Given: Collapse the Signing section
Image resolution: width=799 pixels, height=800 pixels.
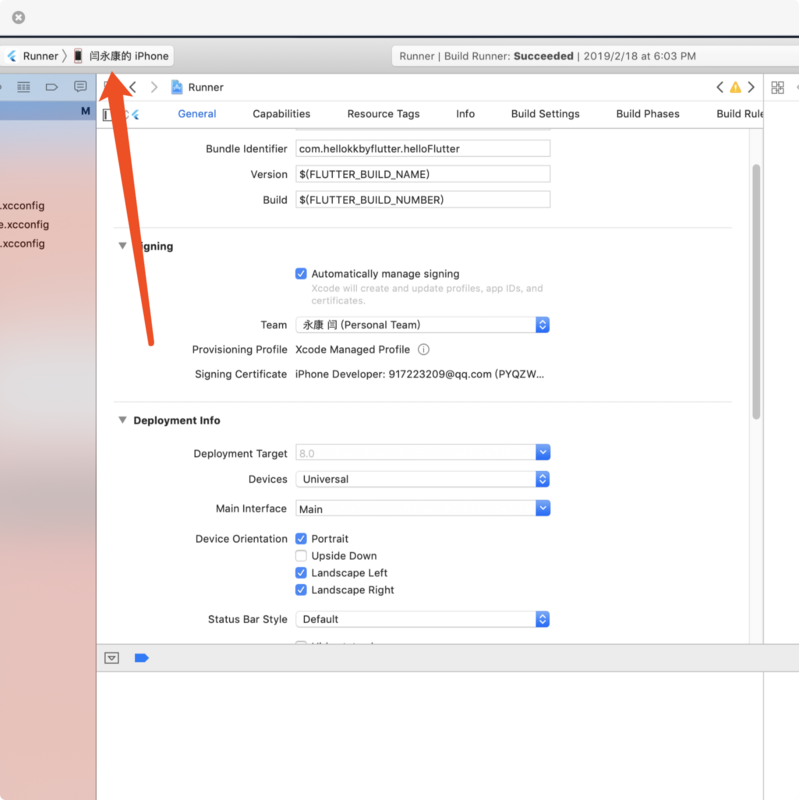Looking at the screenshot, I should [122, 246].
